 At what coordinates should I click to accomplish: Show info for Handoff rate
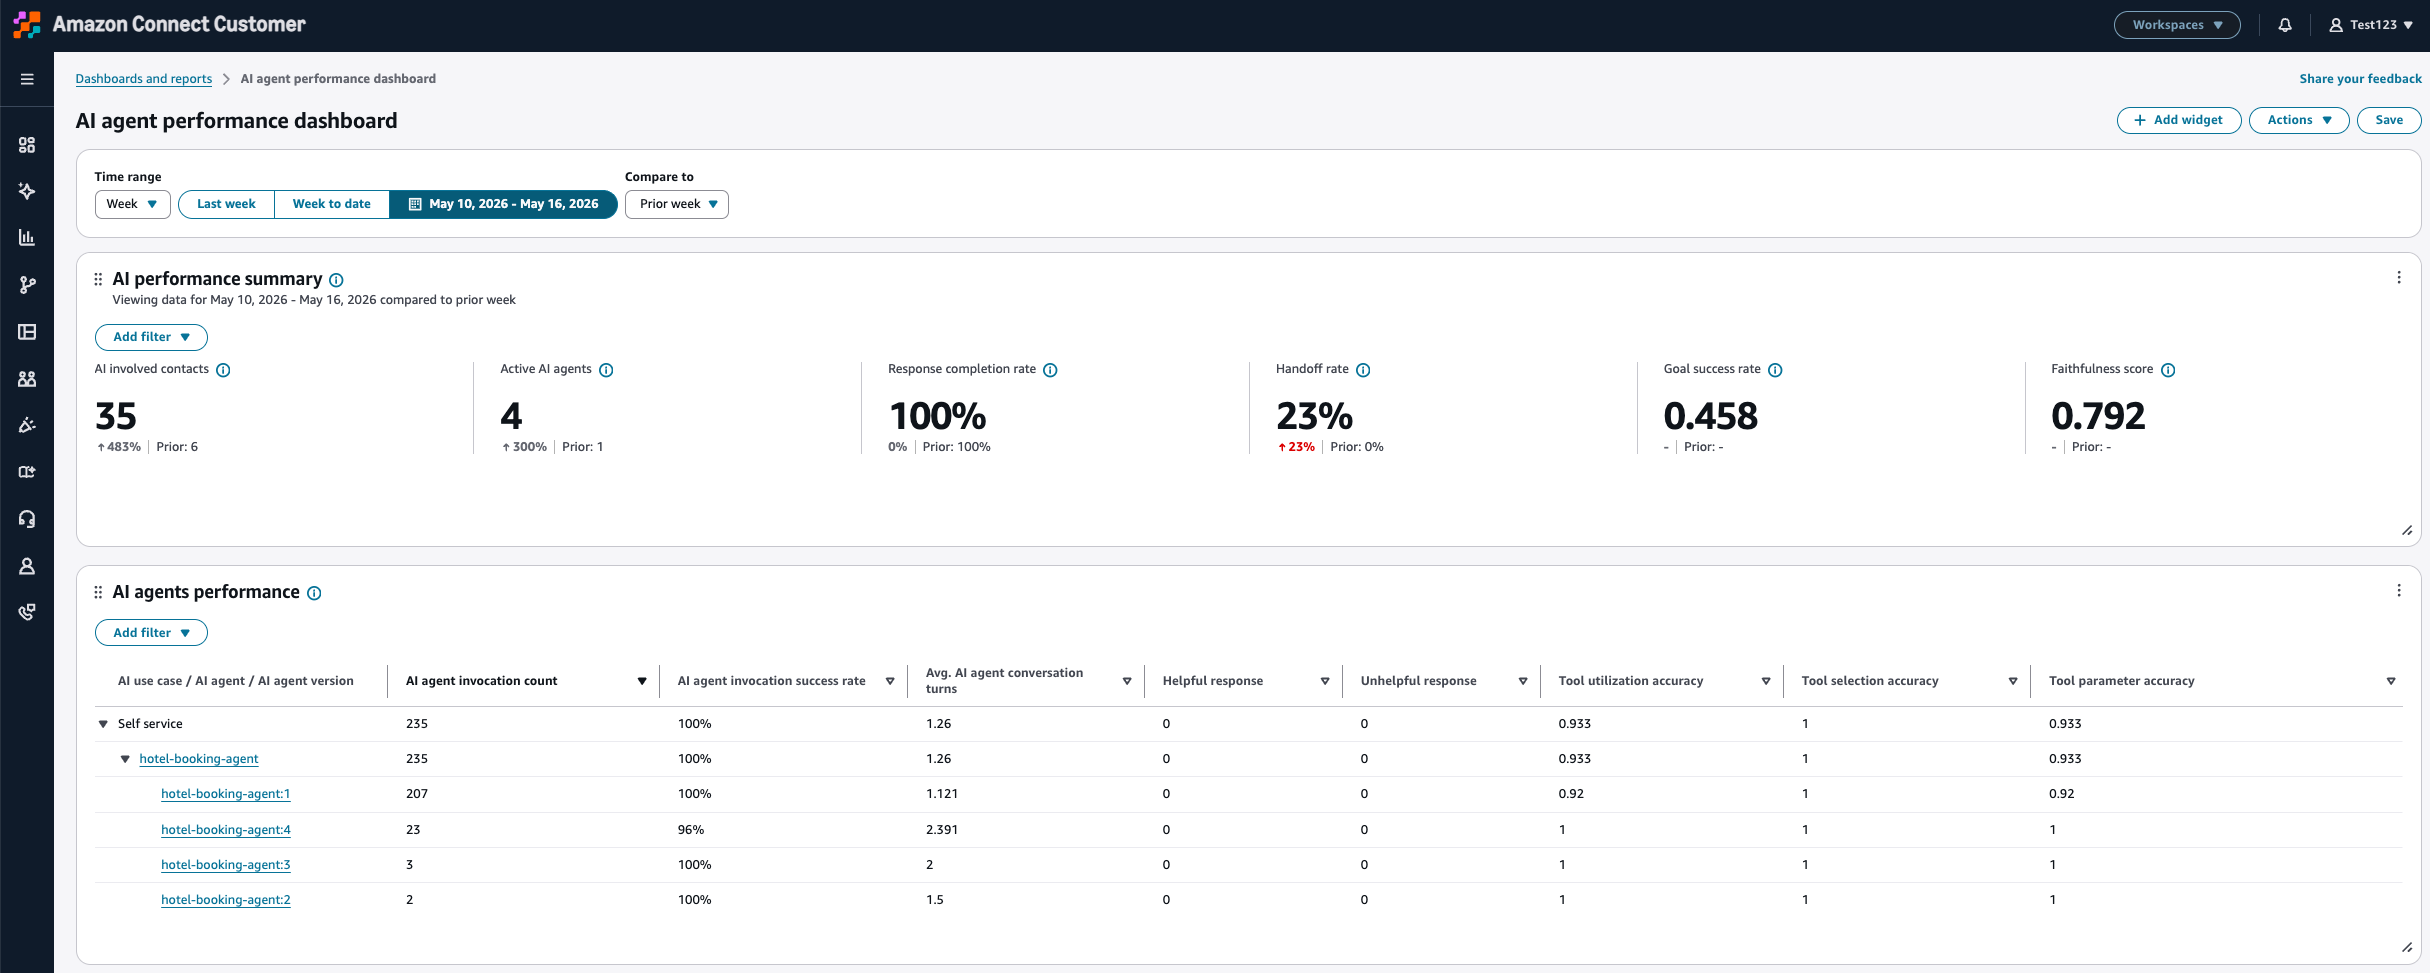[x=1363, y=370]
